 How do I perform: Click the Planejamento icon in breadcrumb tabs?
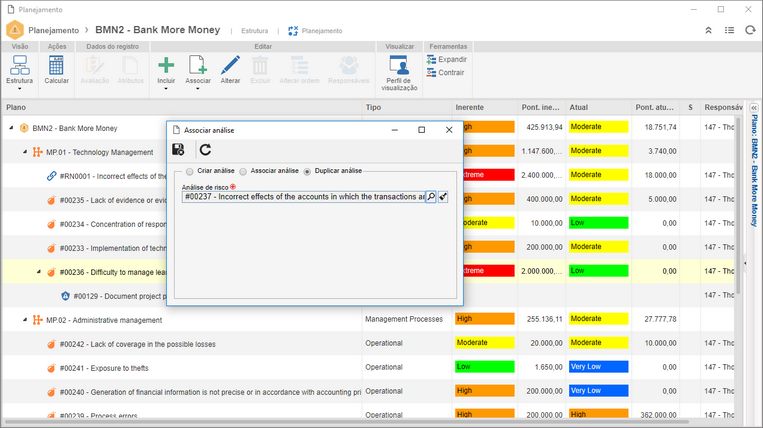pos(292,31)
